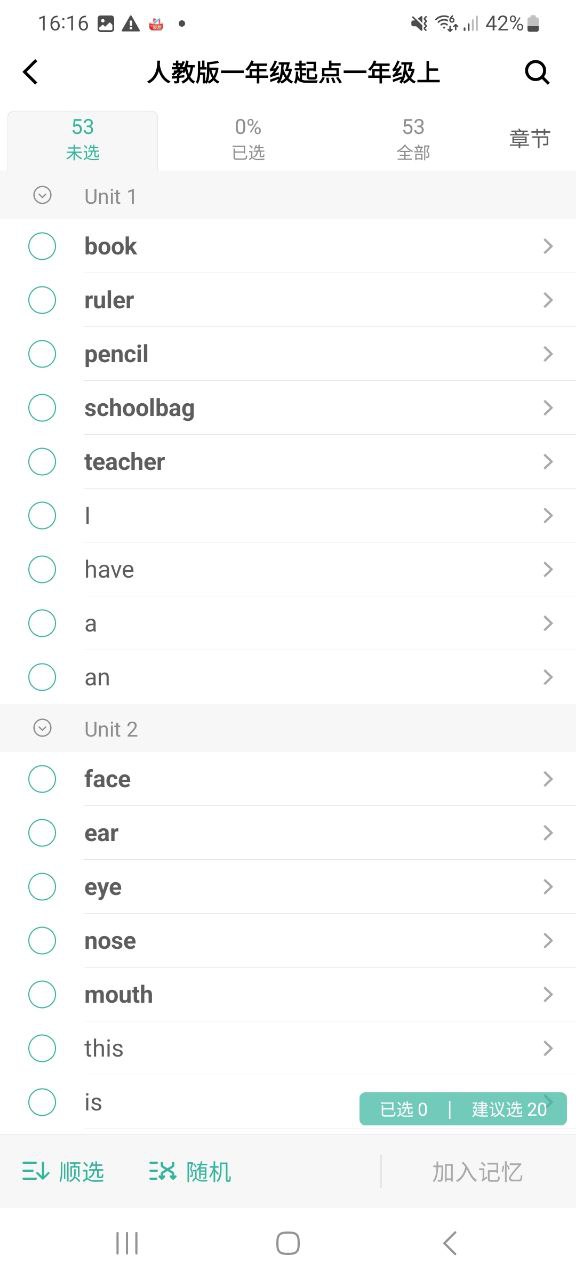Check the circle next to teacher
Image resolution: width=576 pixels, height=1280 pixels.
(x=42, y=462)
